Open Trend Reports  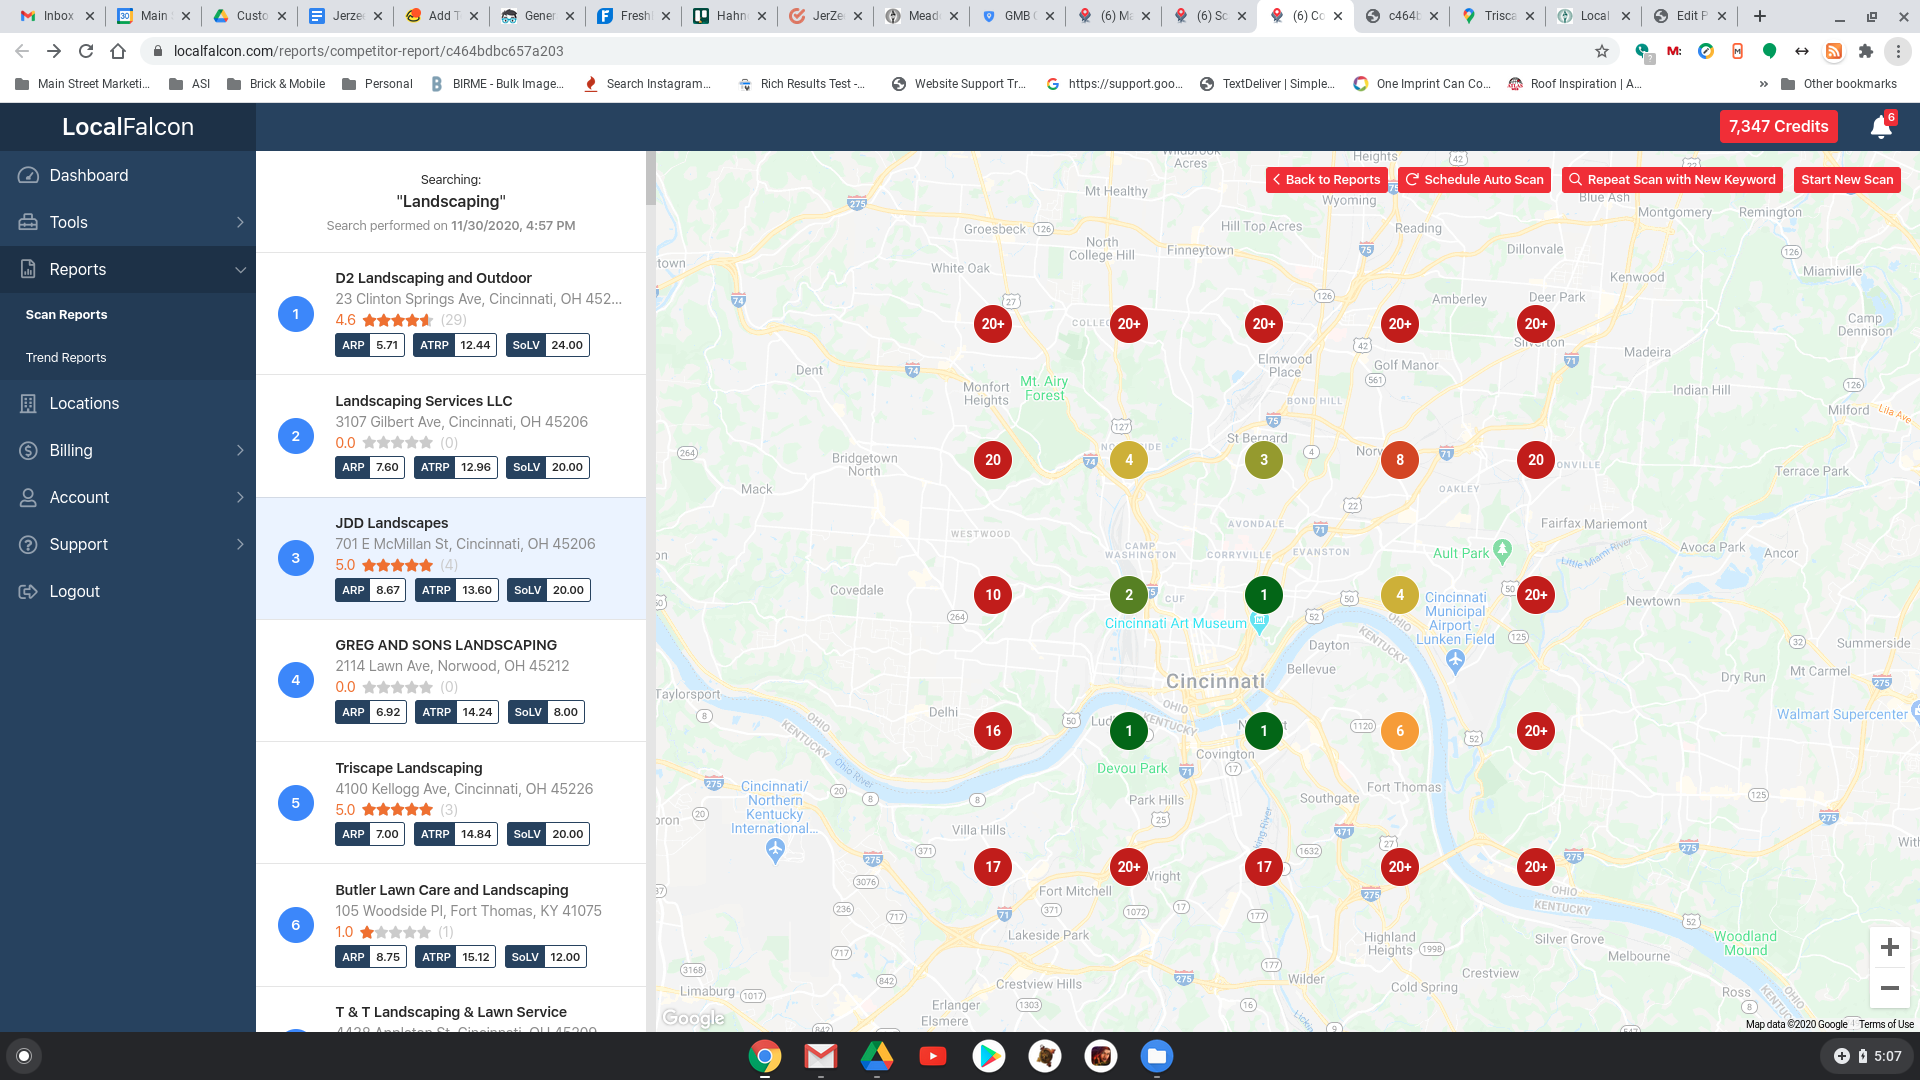(x=66, y=357)
